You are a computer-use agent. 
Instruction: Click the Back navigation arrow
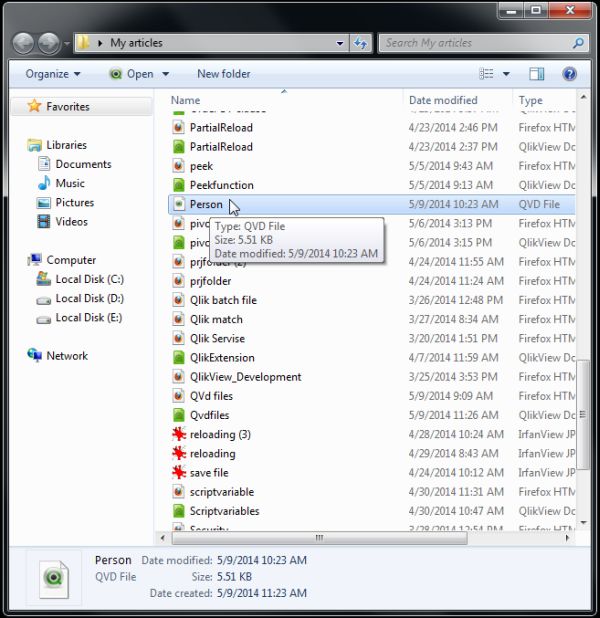[x=23, y=43]
